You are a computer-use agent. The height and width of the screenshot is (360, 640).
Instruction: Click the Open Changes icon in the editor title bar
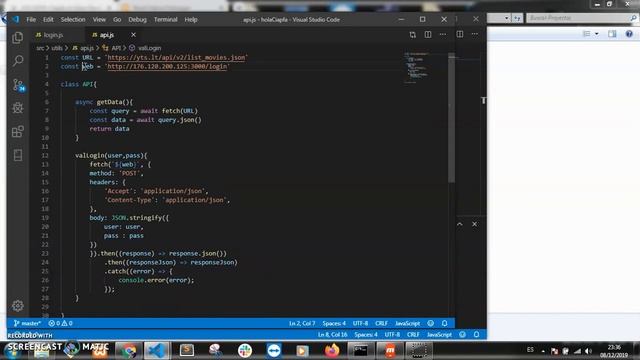[413, 35]
